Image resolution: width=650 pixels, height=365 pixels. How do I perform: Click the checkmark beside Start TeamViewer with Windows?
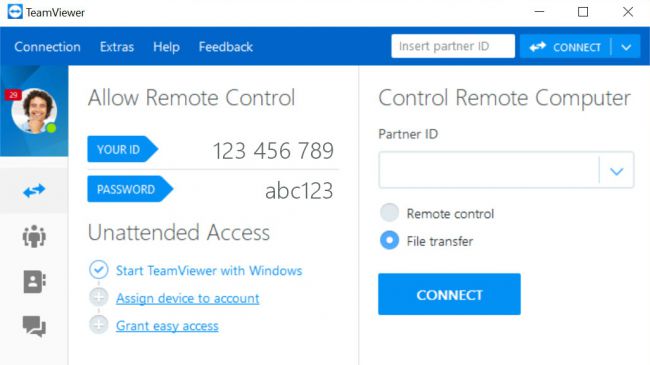coord(99,270)
